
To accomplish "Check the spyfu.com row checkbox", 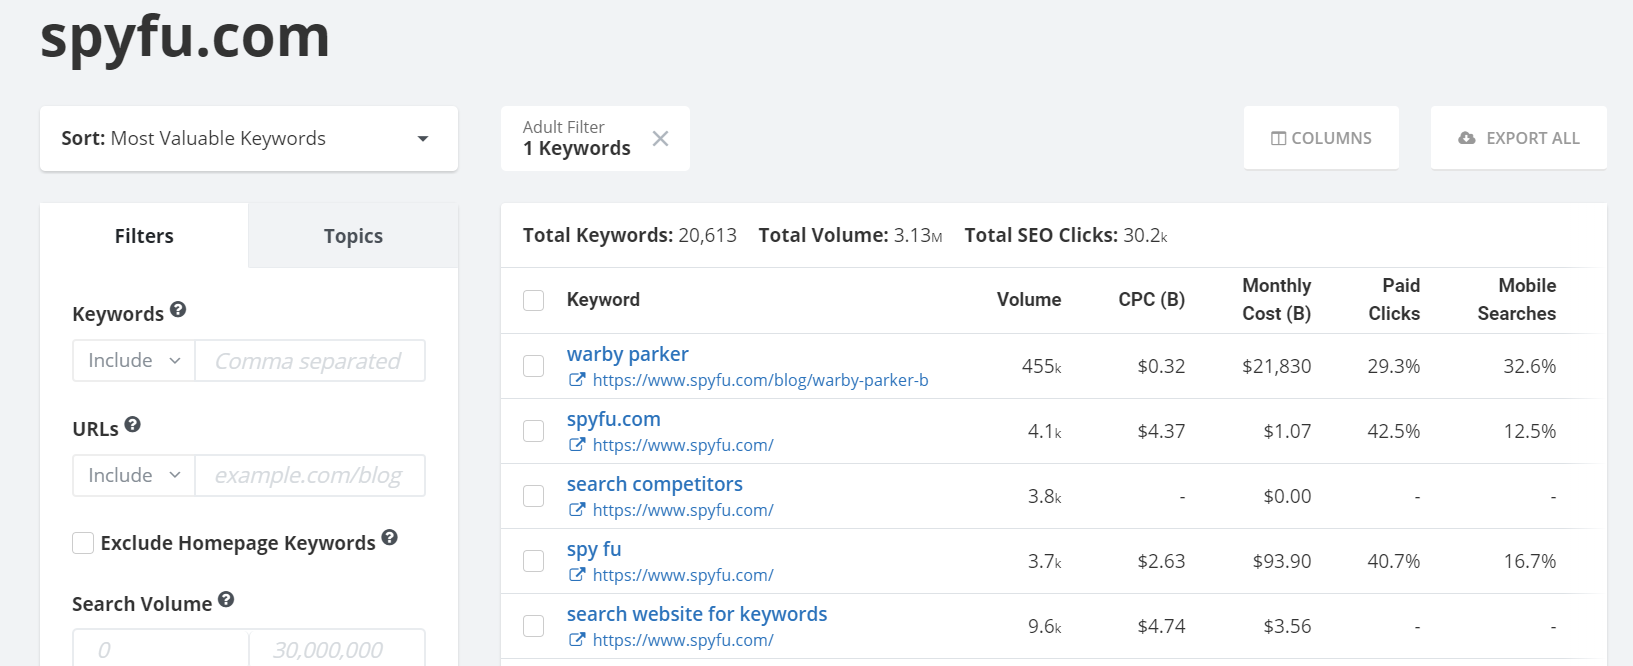I will tap(534, 431).
